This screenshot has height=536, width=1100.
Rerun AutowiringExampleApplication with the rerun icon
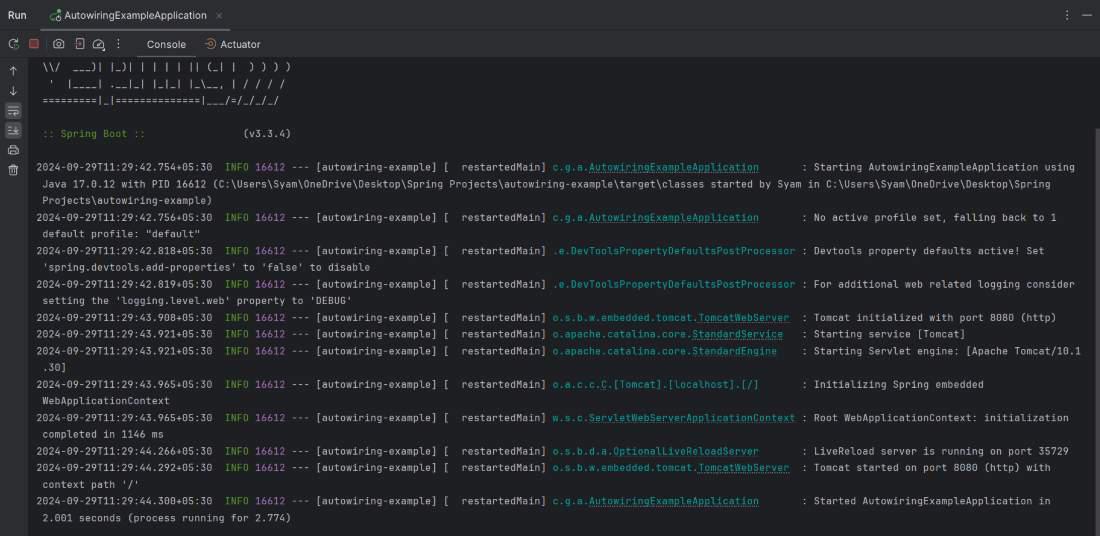pyautogui.click(x=13, y=44)
